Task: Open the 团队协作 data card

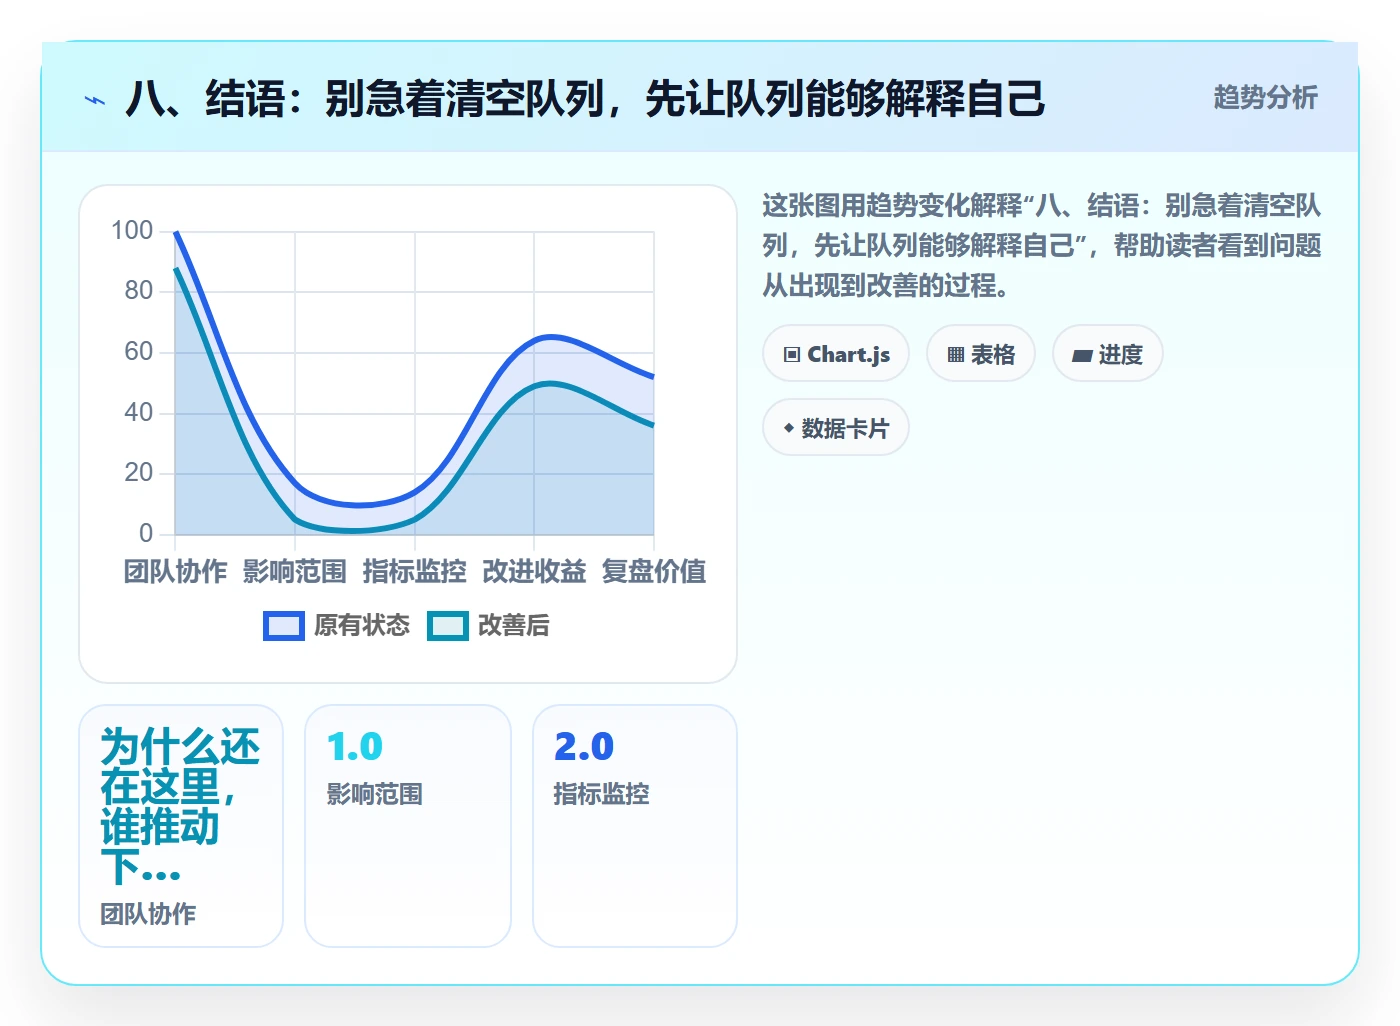Action: coord(181,826)
